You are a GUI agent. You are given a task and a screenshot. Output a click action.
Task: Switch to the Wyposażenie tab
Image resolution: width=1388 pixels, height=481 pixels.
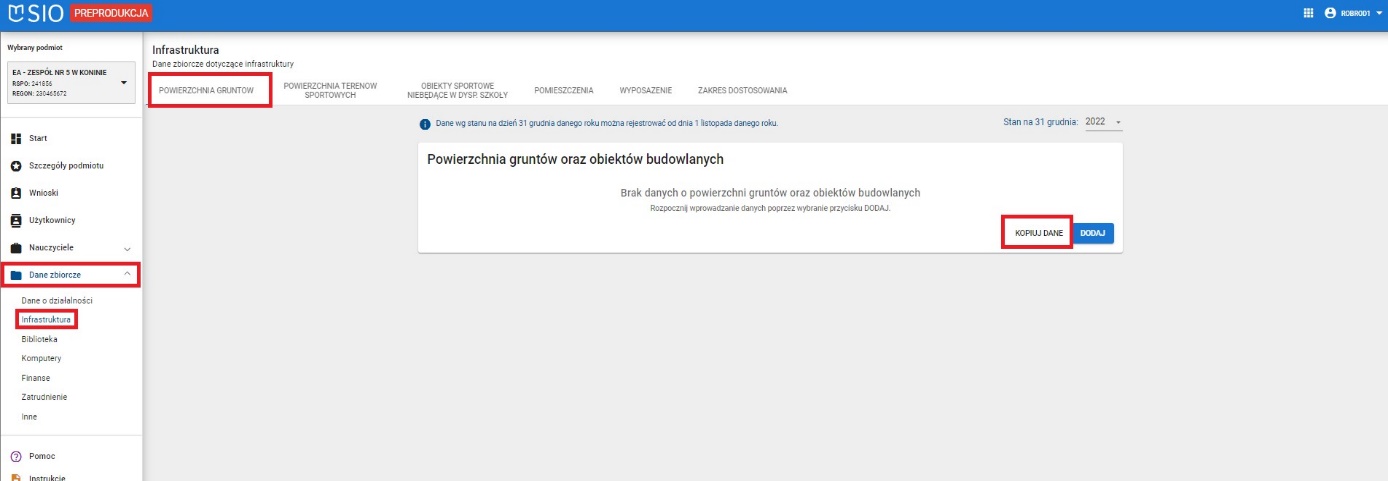(646, 90)
